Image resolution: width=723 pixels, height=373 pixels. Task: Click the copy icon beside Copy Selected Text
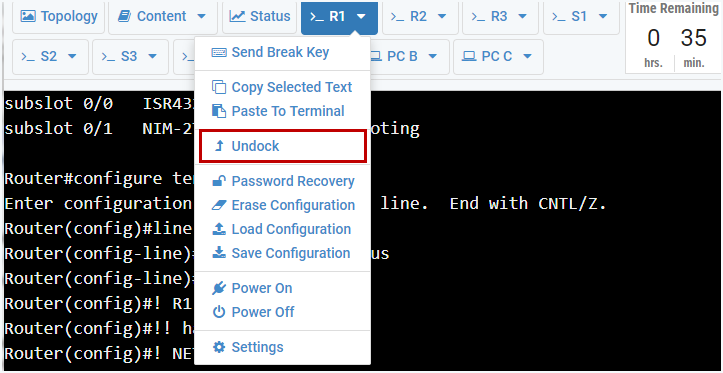tap(219, 87)
